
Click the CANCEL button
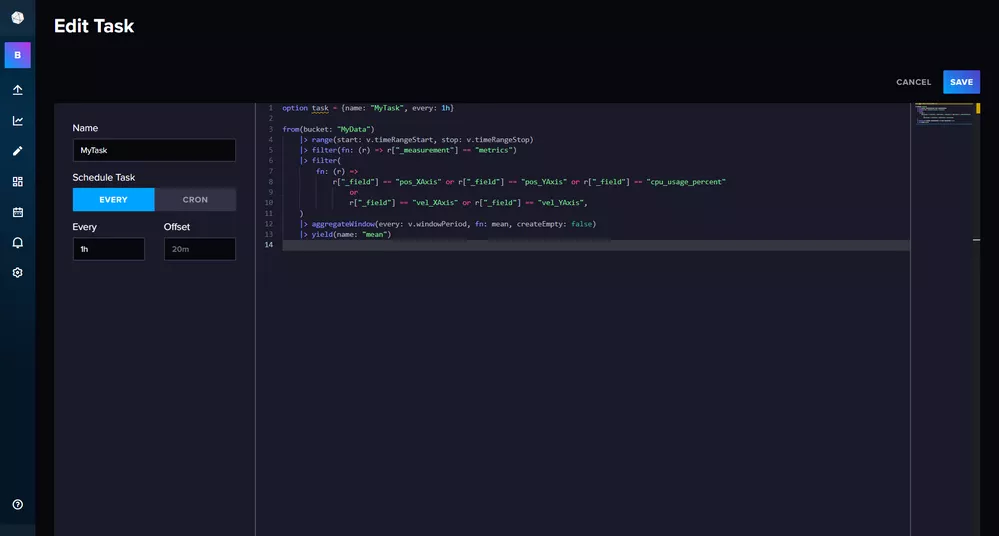(913, 82)
